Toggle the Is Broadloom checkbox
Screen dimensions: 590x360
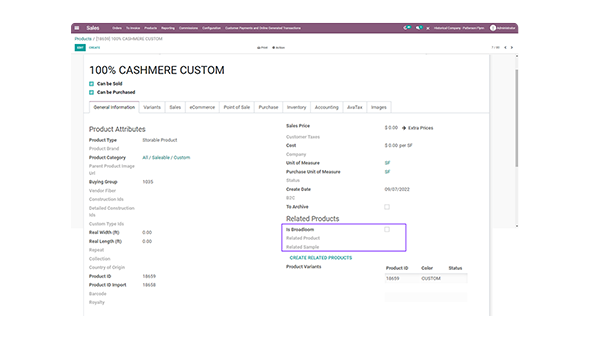(x=387, y=229)
